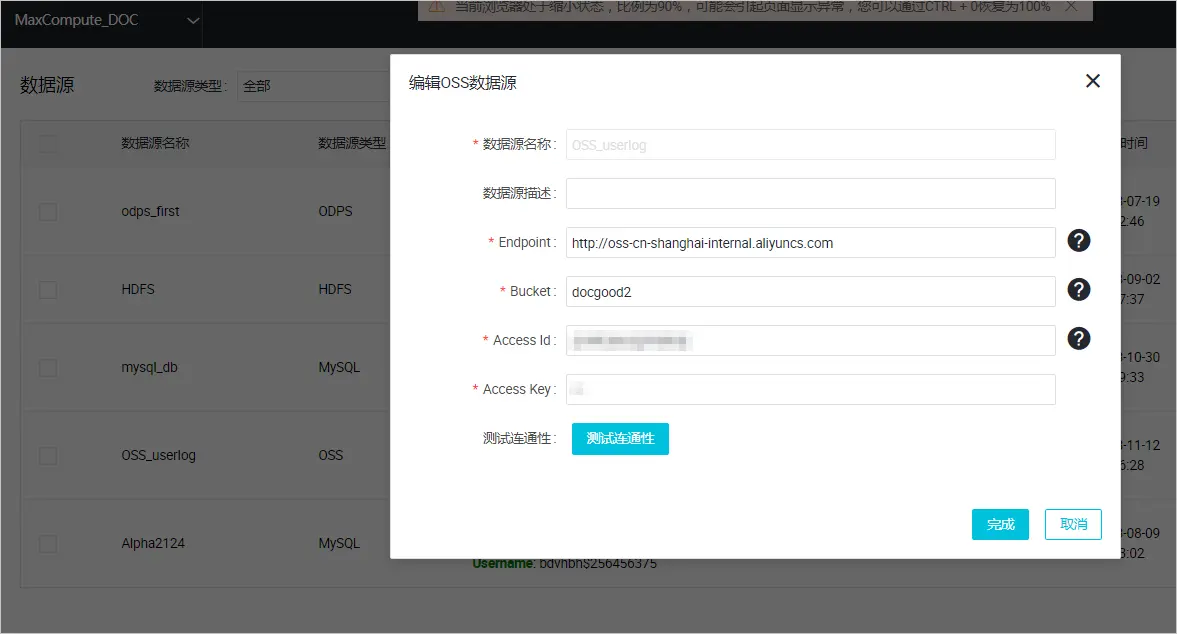The height and width of the screenshot is (634, 1177).
Task: Click the data source description field
Action: (811, 194)
